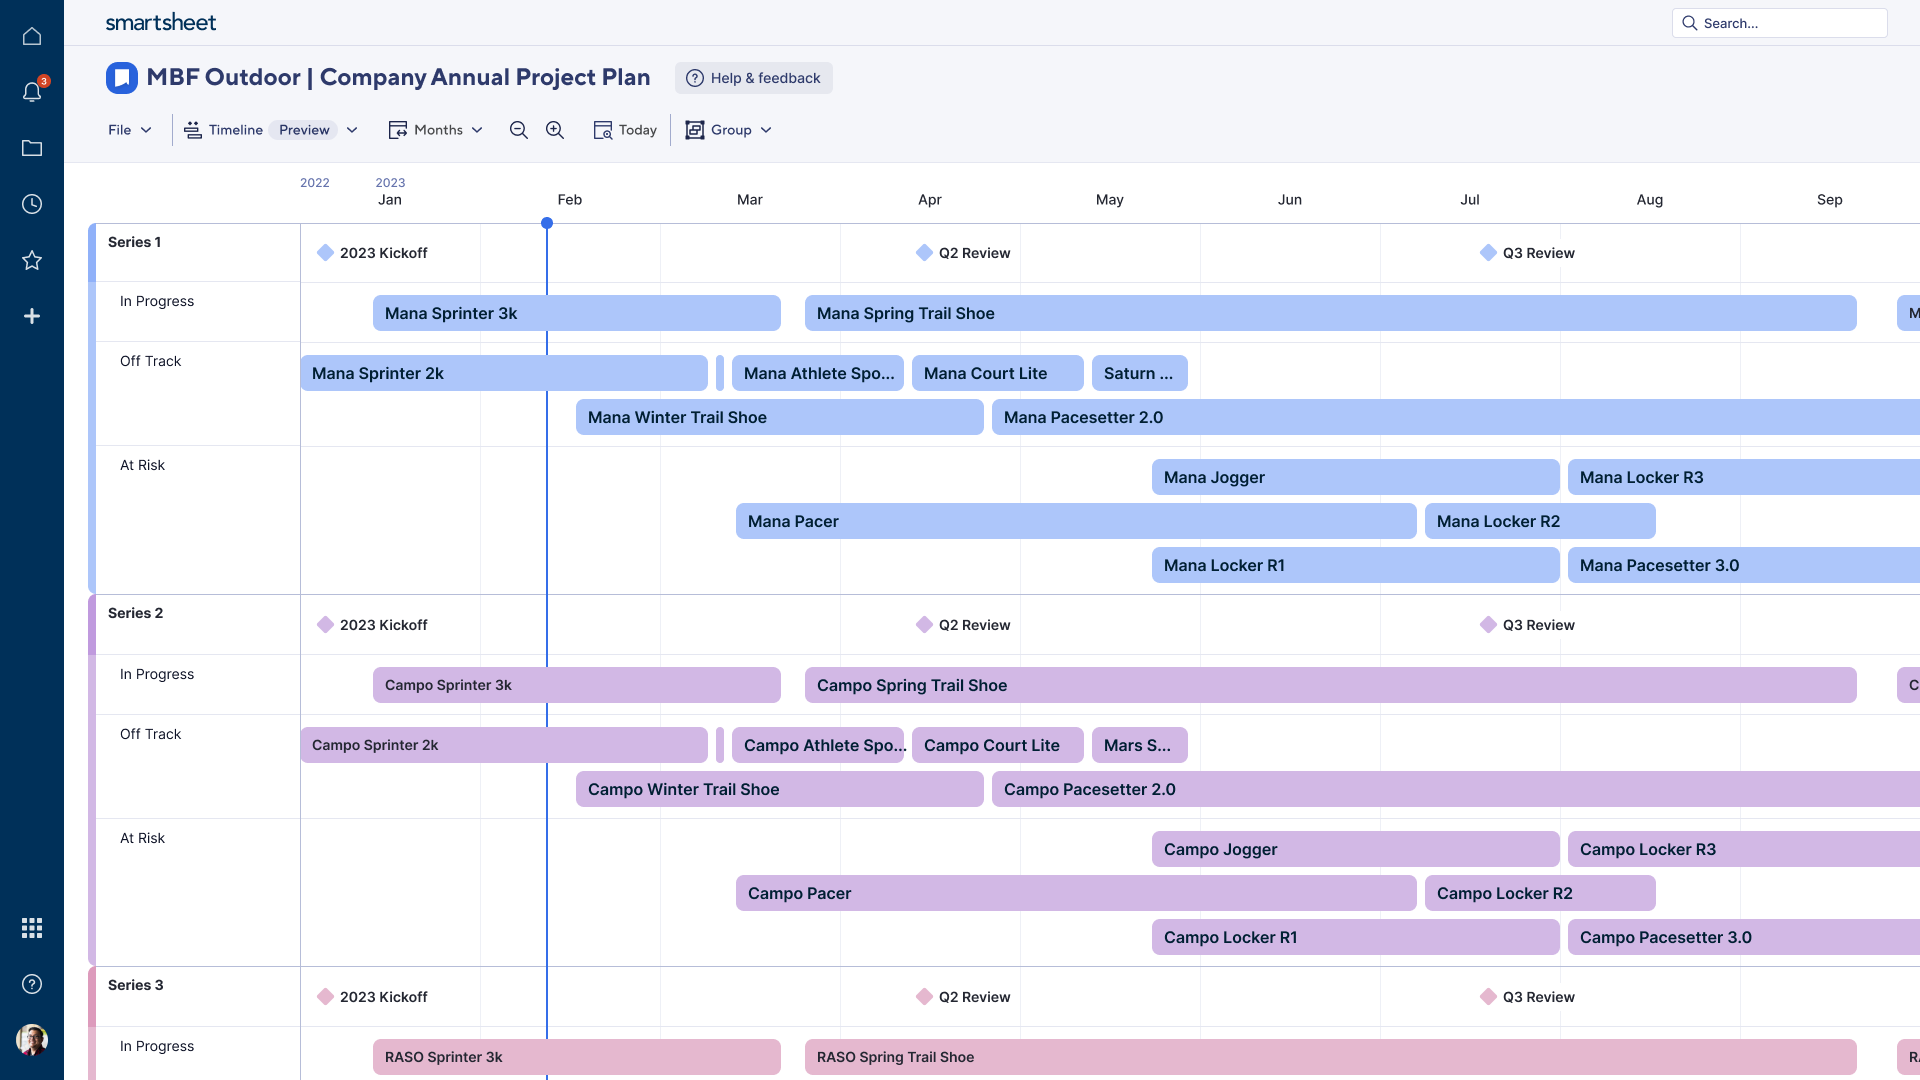Select the Series 3 section header

coord(135,984)
